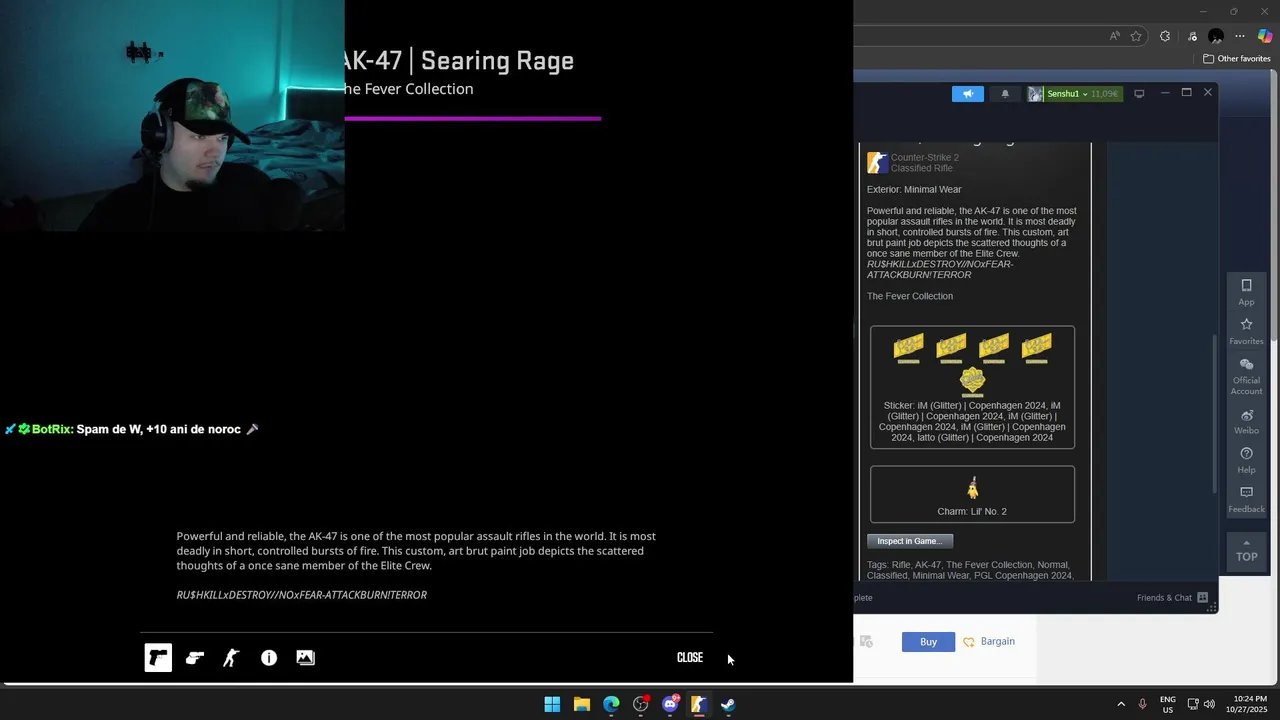This screenshot has height=720, width=1280.
Task: Open the screenshot gallery picture icon
Action: coord(306,658)
